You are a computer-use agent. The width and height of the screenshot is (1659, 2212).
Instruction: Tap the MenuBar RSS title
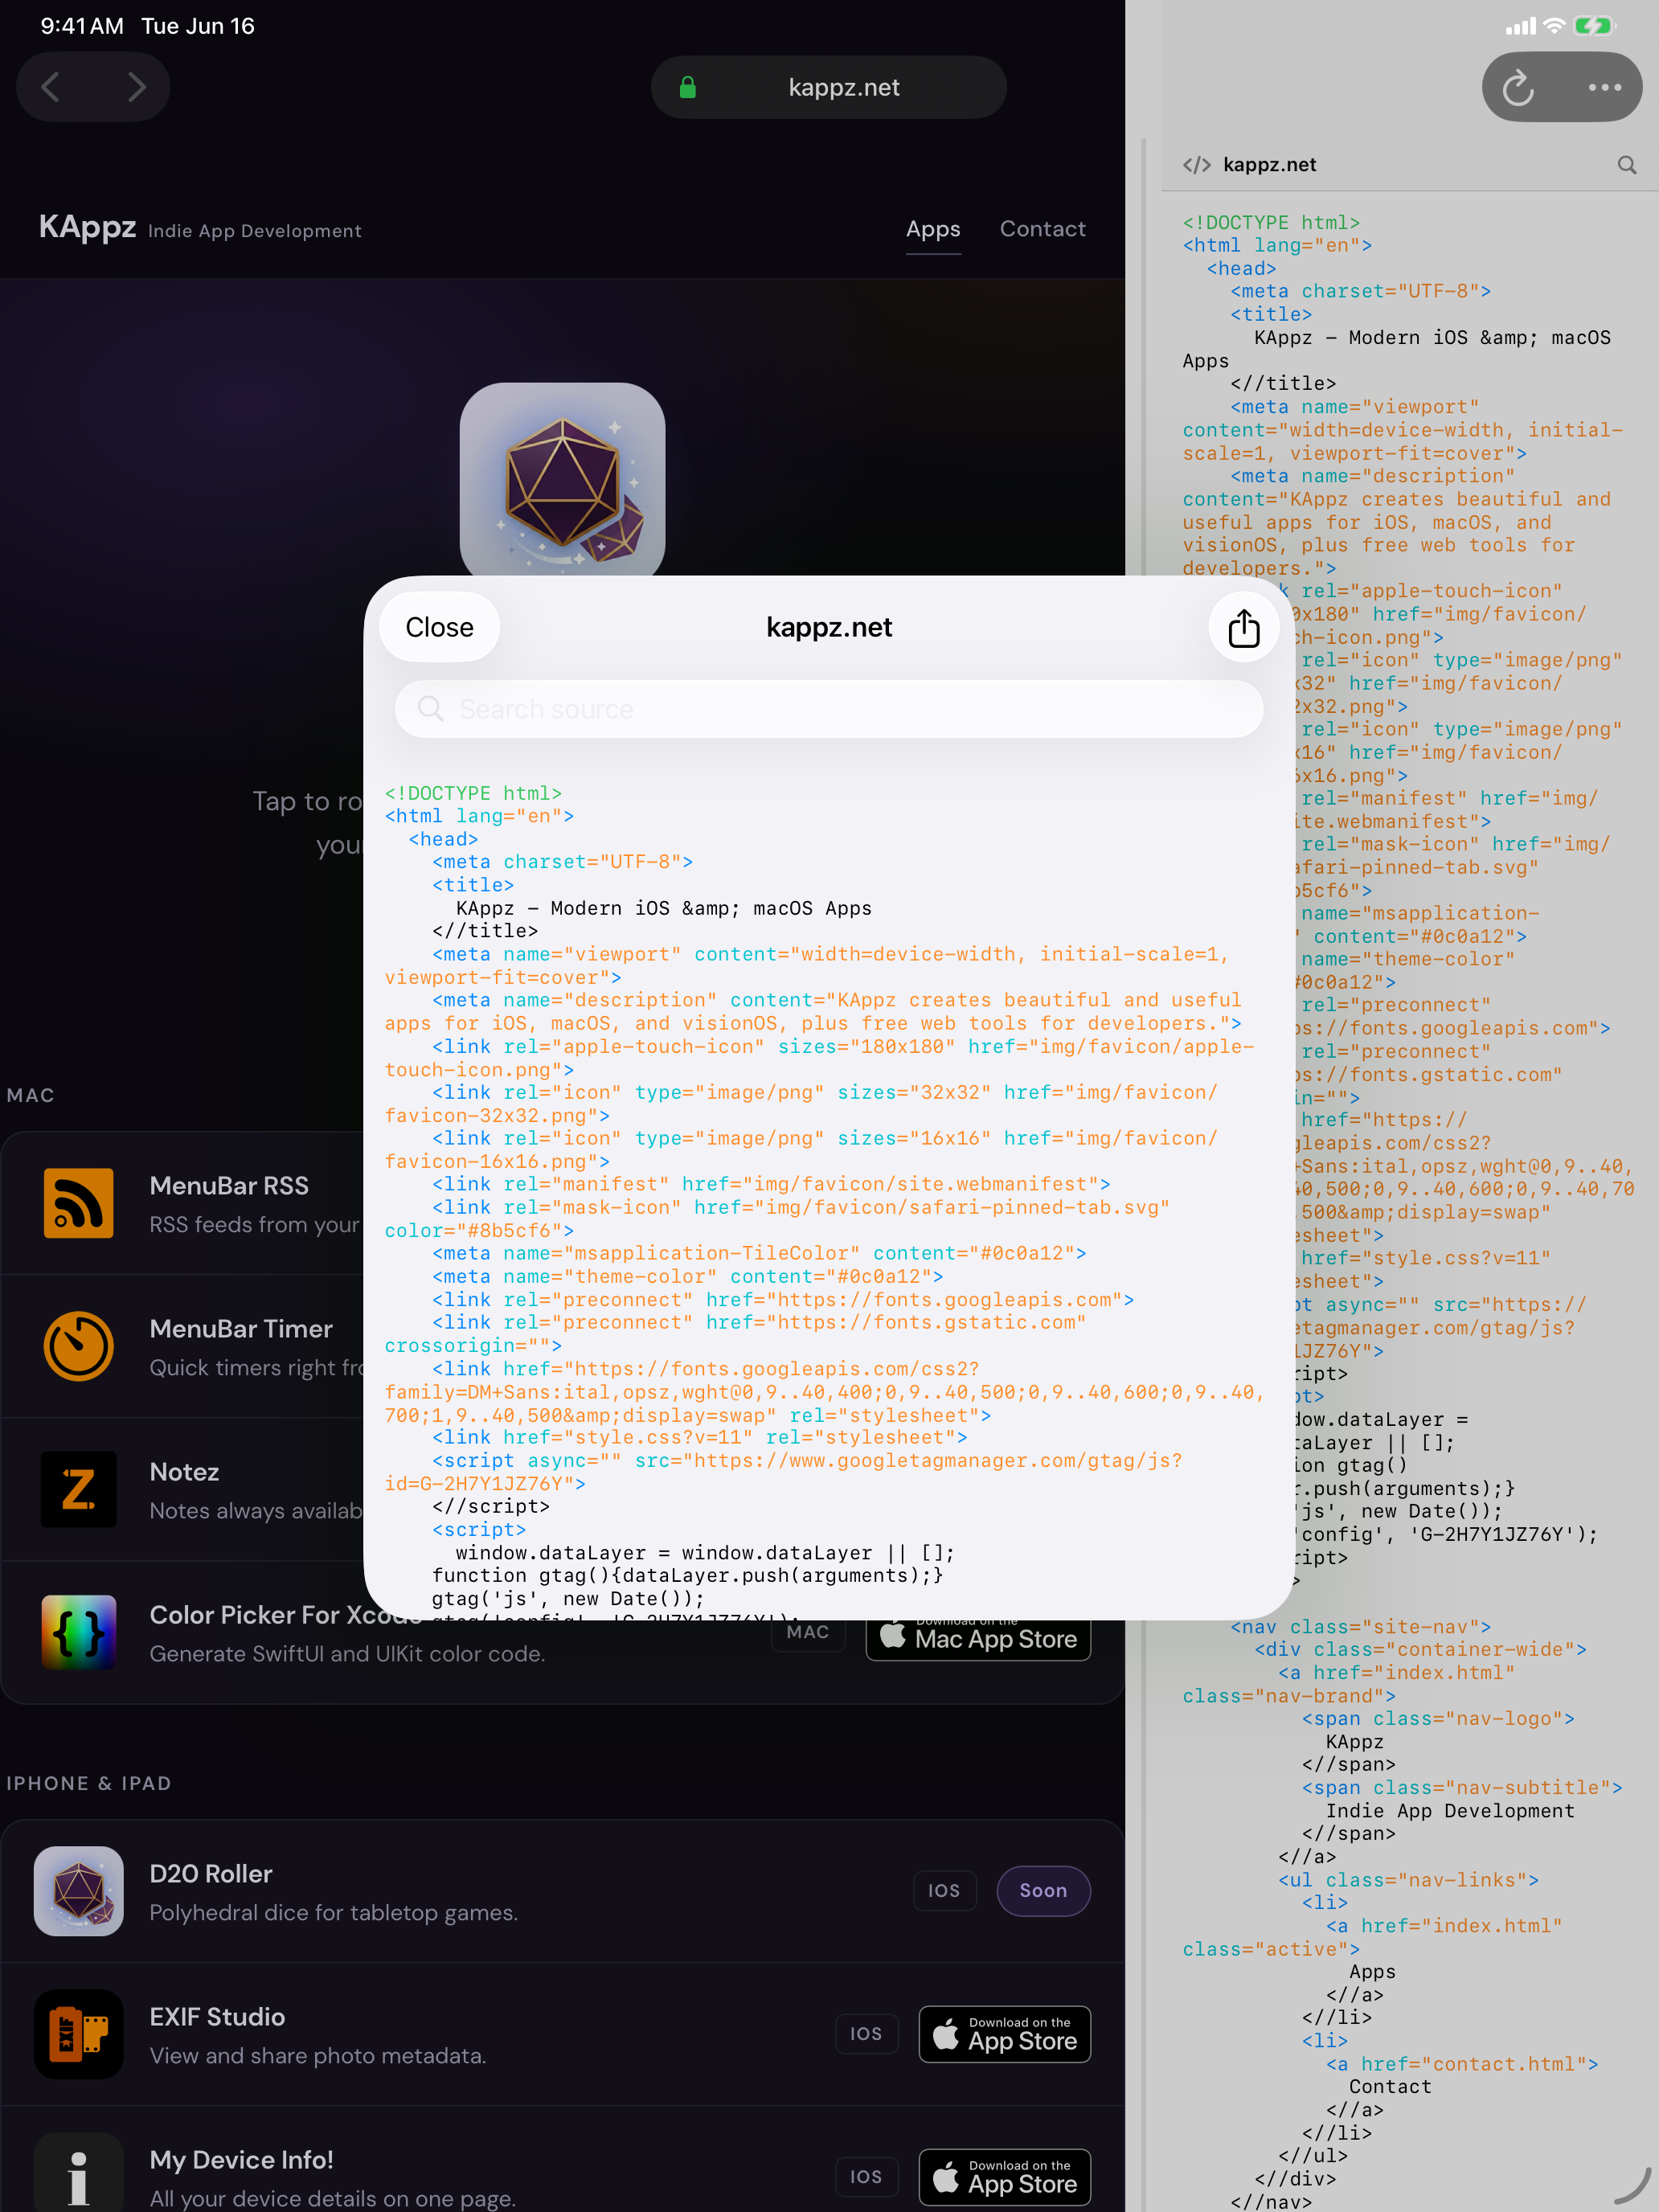tap(229, 1185)
